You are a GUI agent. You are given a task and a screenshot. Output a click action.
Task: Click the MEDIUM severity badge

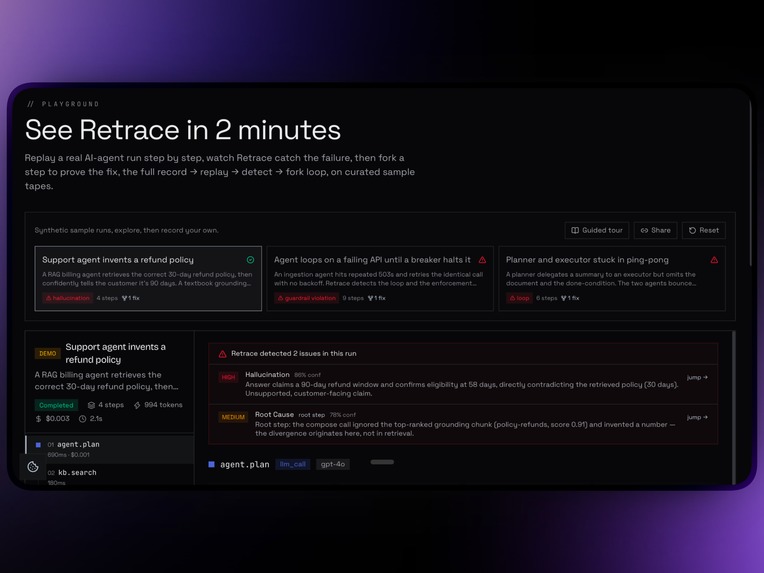(233, 418)
